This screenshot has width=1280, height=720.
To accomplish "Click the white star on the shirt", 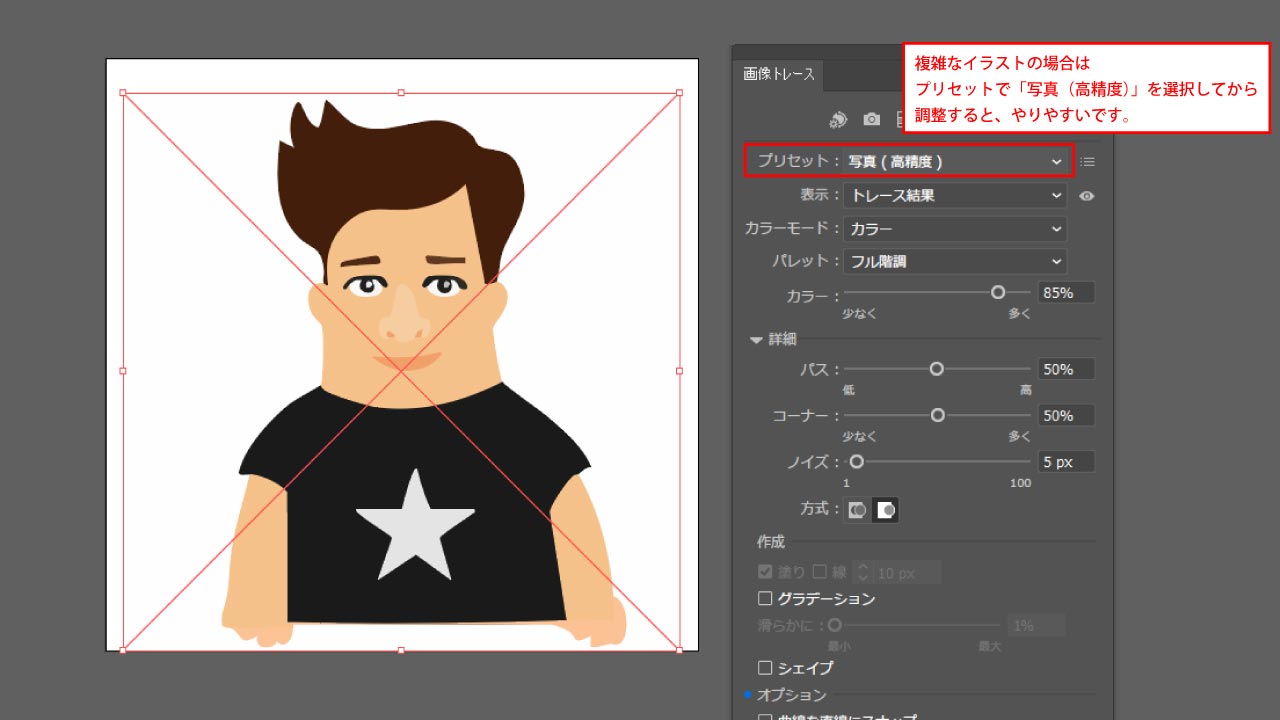I will click(415, 525).
